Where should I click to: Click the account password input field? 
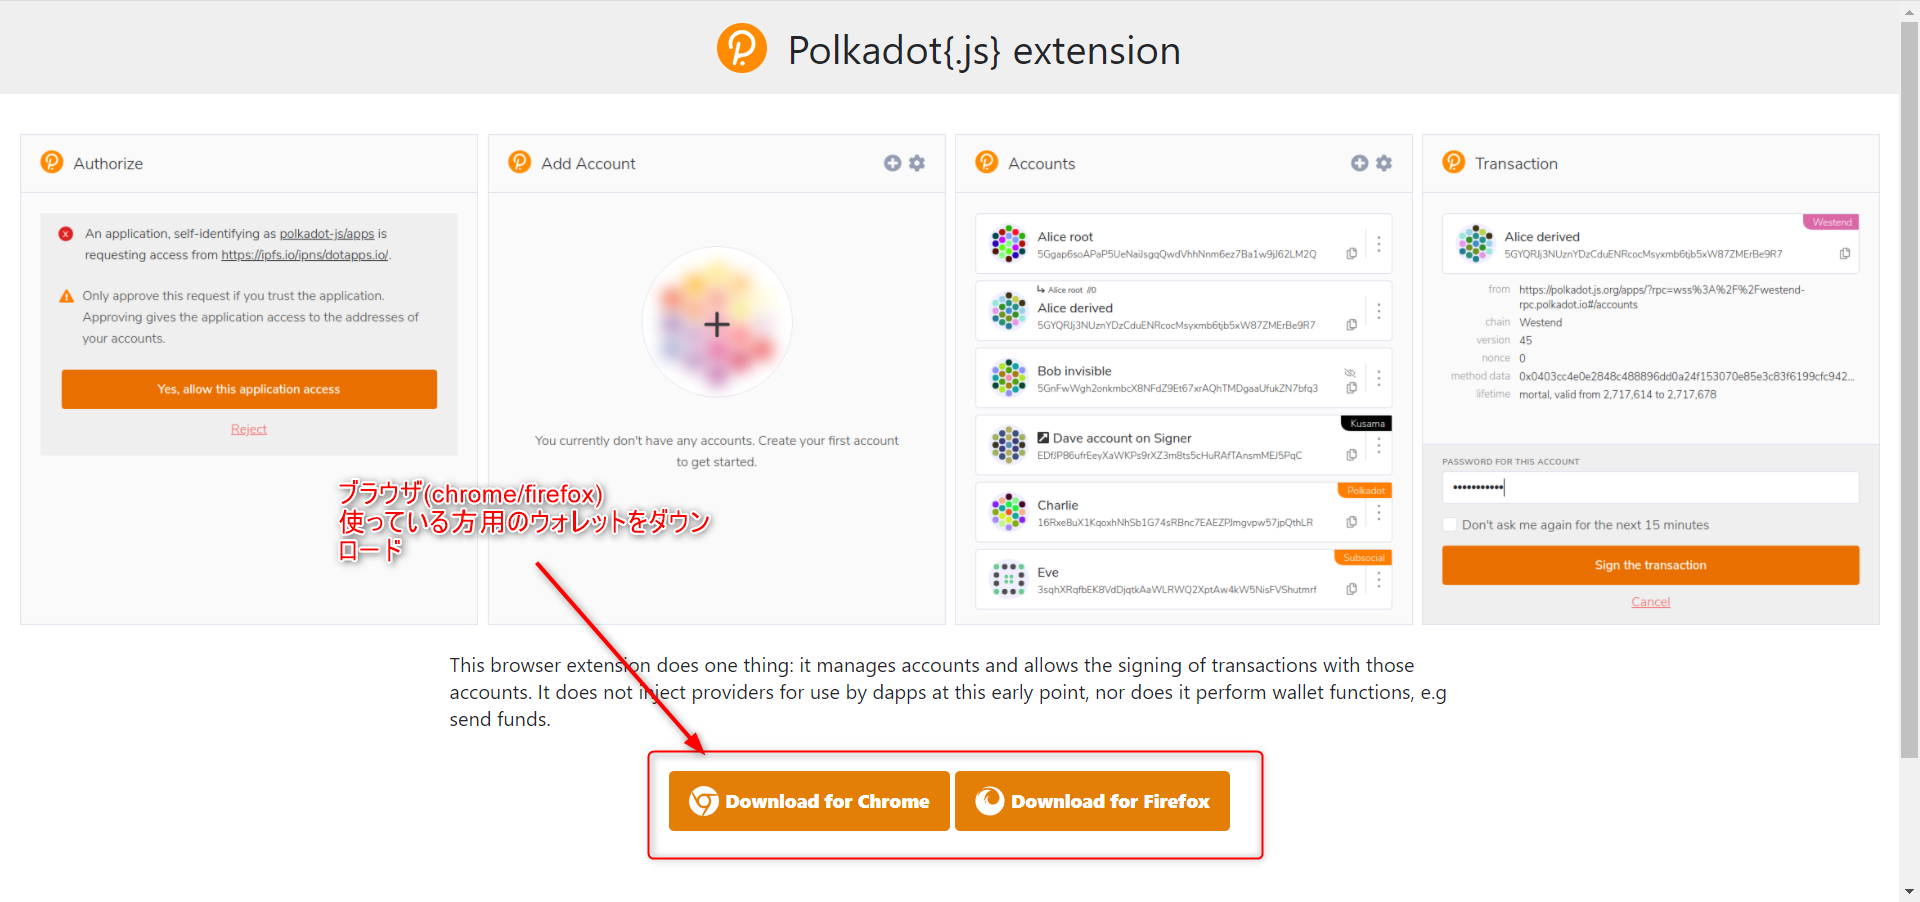(x=1650, y=488)
